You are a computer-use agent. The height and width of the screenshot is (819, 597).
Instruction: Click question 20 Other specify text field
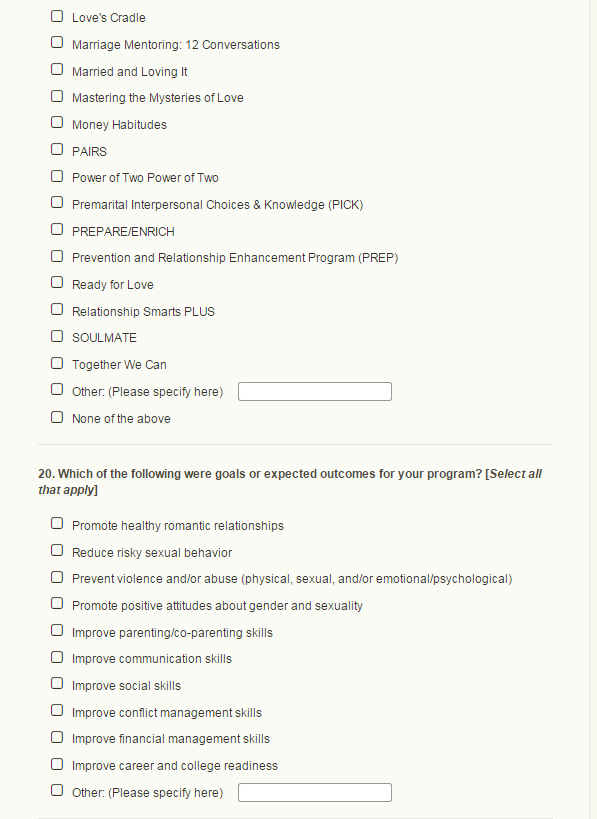(315, 792)
